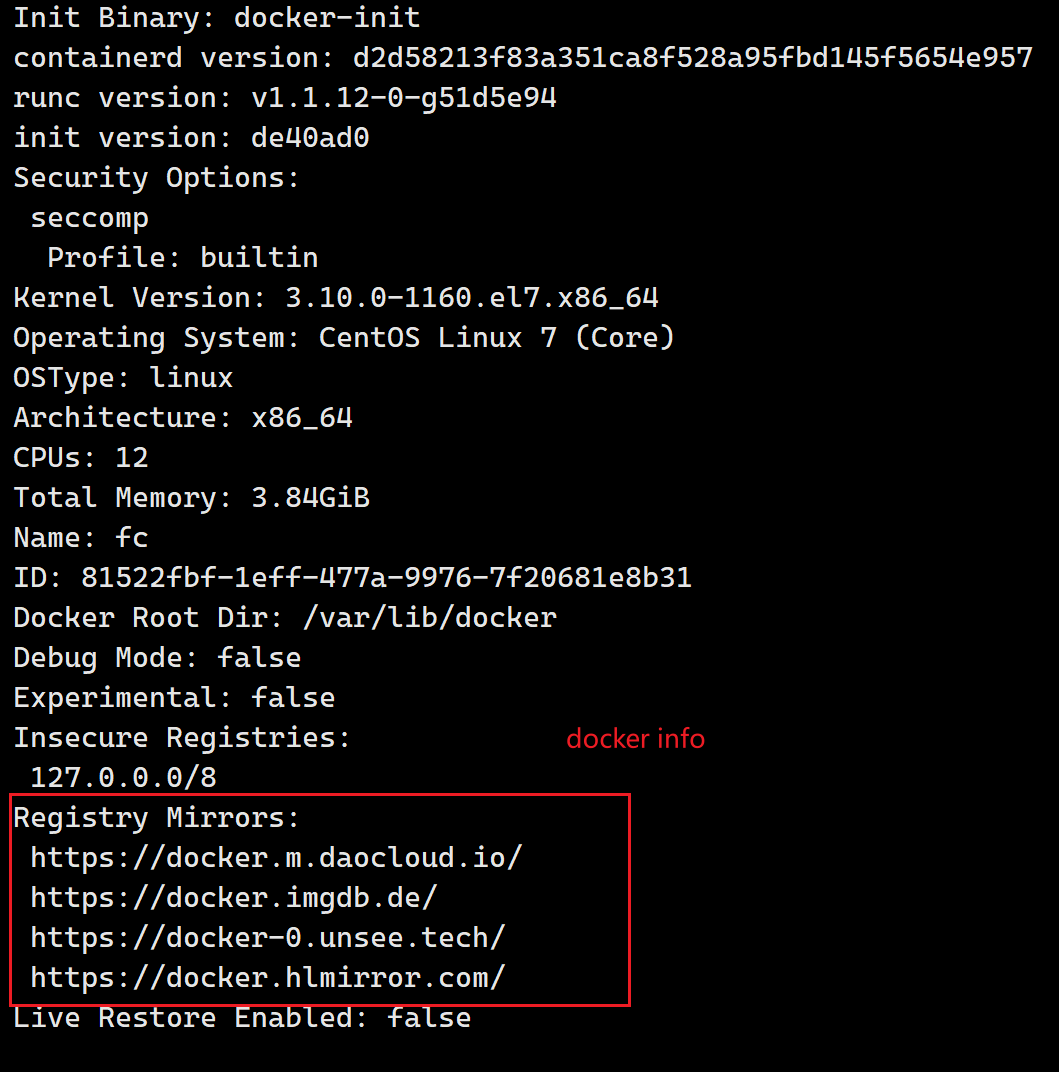Click the insecure registry 127.0.0.0/8 entry
The height and width of the screenshot is (1072, 1059).
tap(123, 778)
